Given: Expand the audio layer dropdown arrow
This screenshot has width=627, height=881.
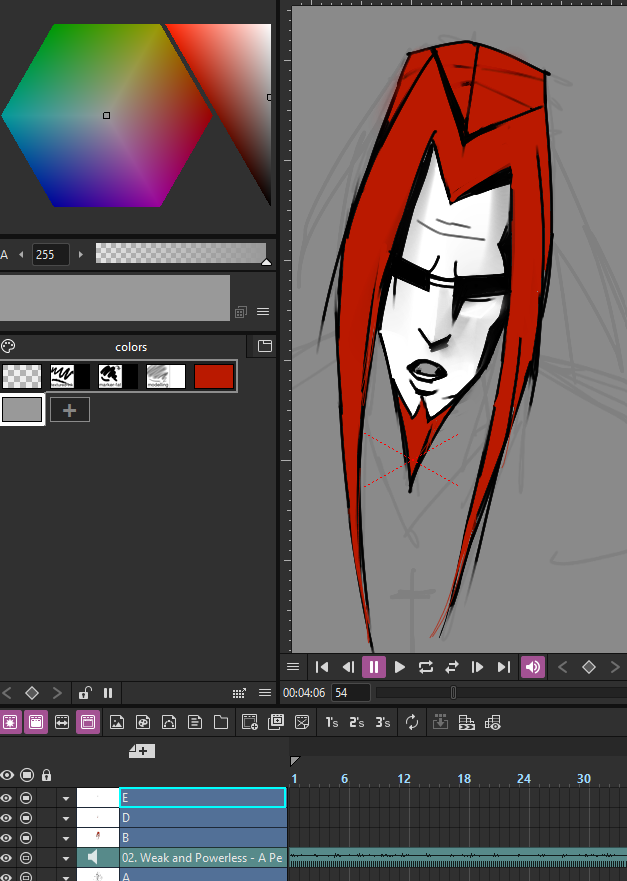Looking at the screenshot, I should pos(66,859).
